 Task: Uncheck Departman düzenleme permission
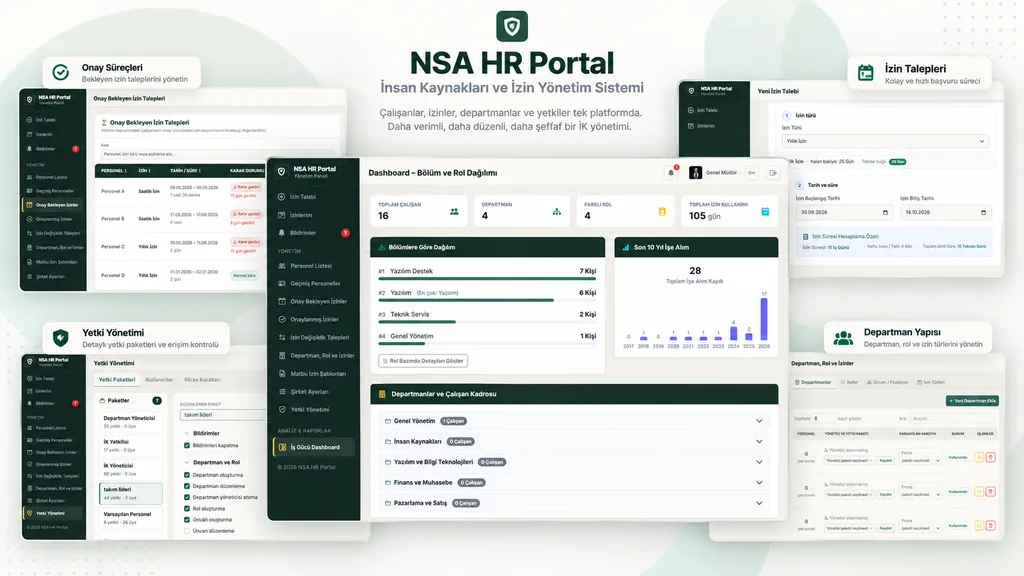tap(187, 486)
